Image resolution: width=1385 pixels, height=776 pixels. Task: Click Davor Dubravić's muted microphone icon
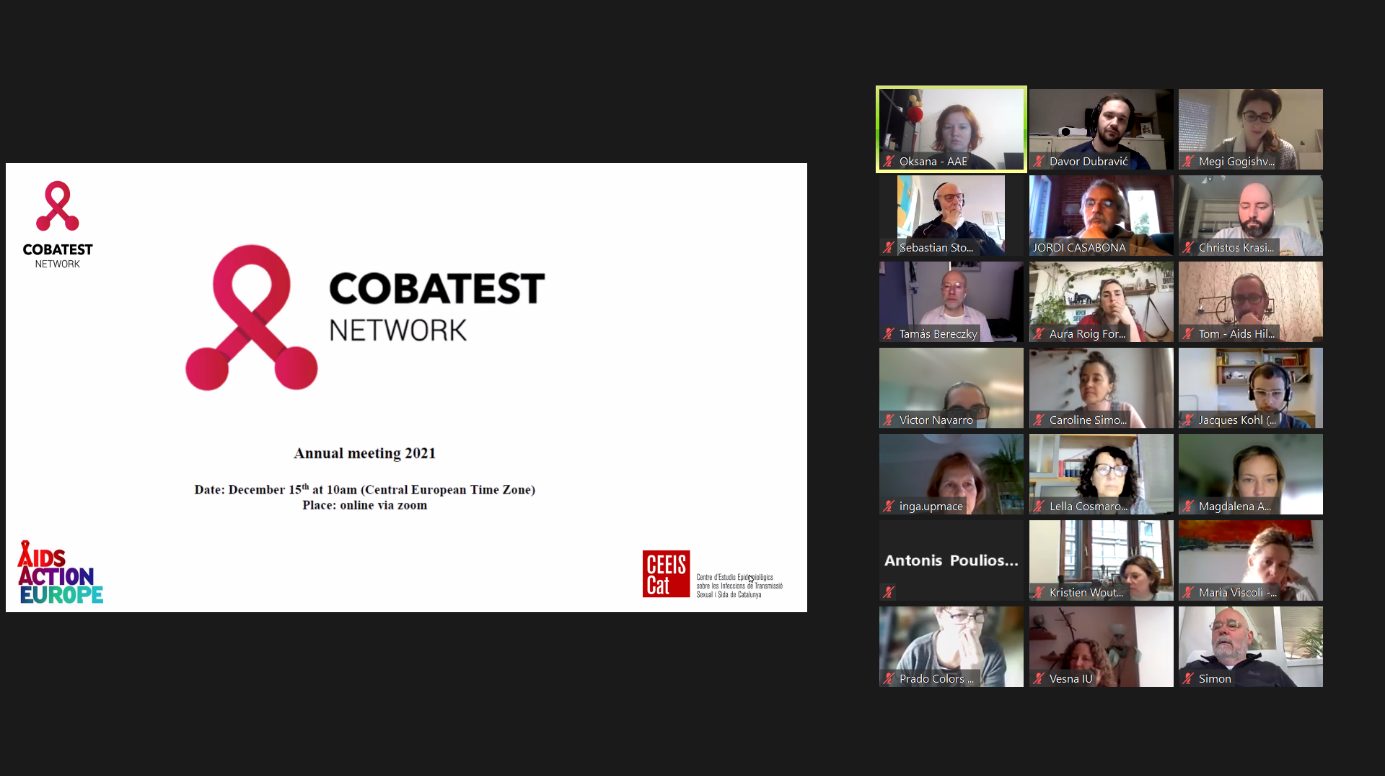pyautogui.click(x=1038, y=161)
